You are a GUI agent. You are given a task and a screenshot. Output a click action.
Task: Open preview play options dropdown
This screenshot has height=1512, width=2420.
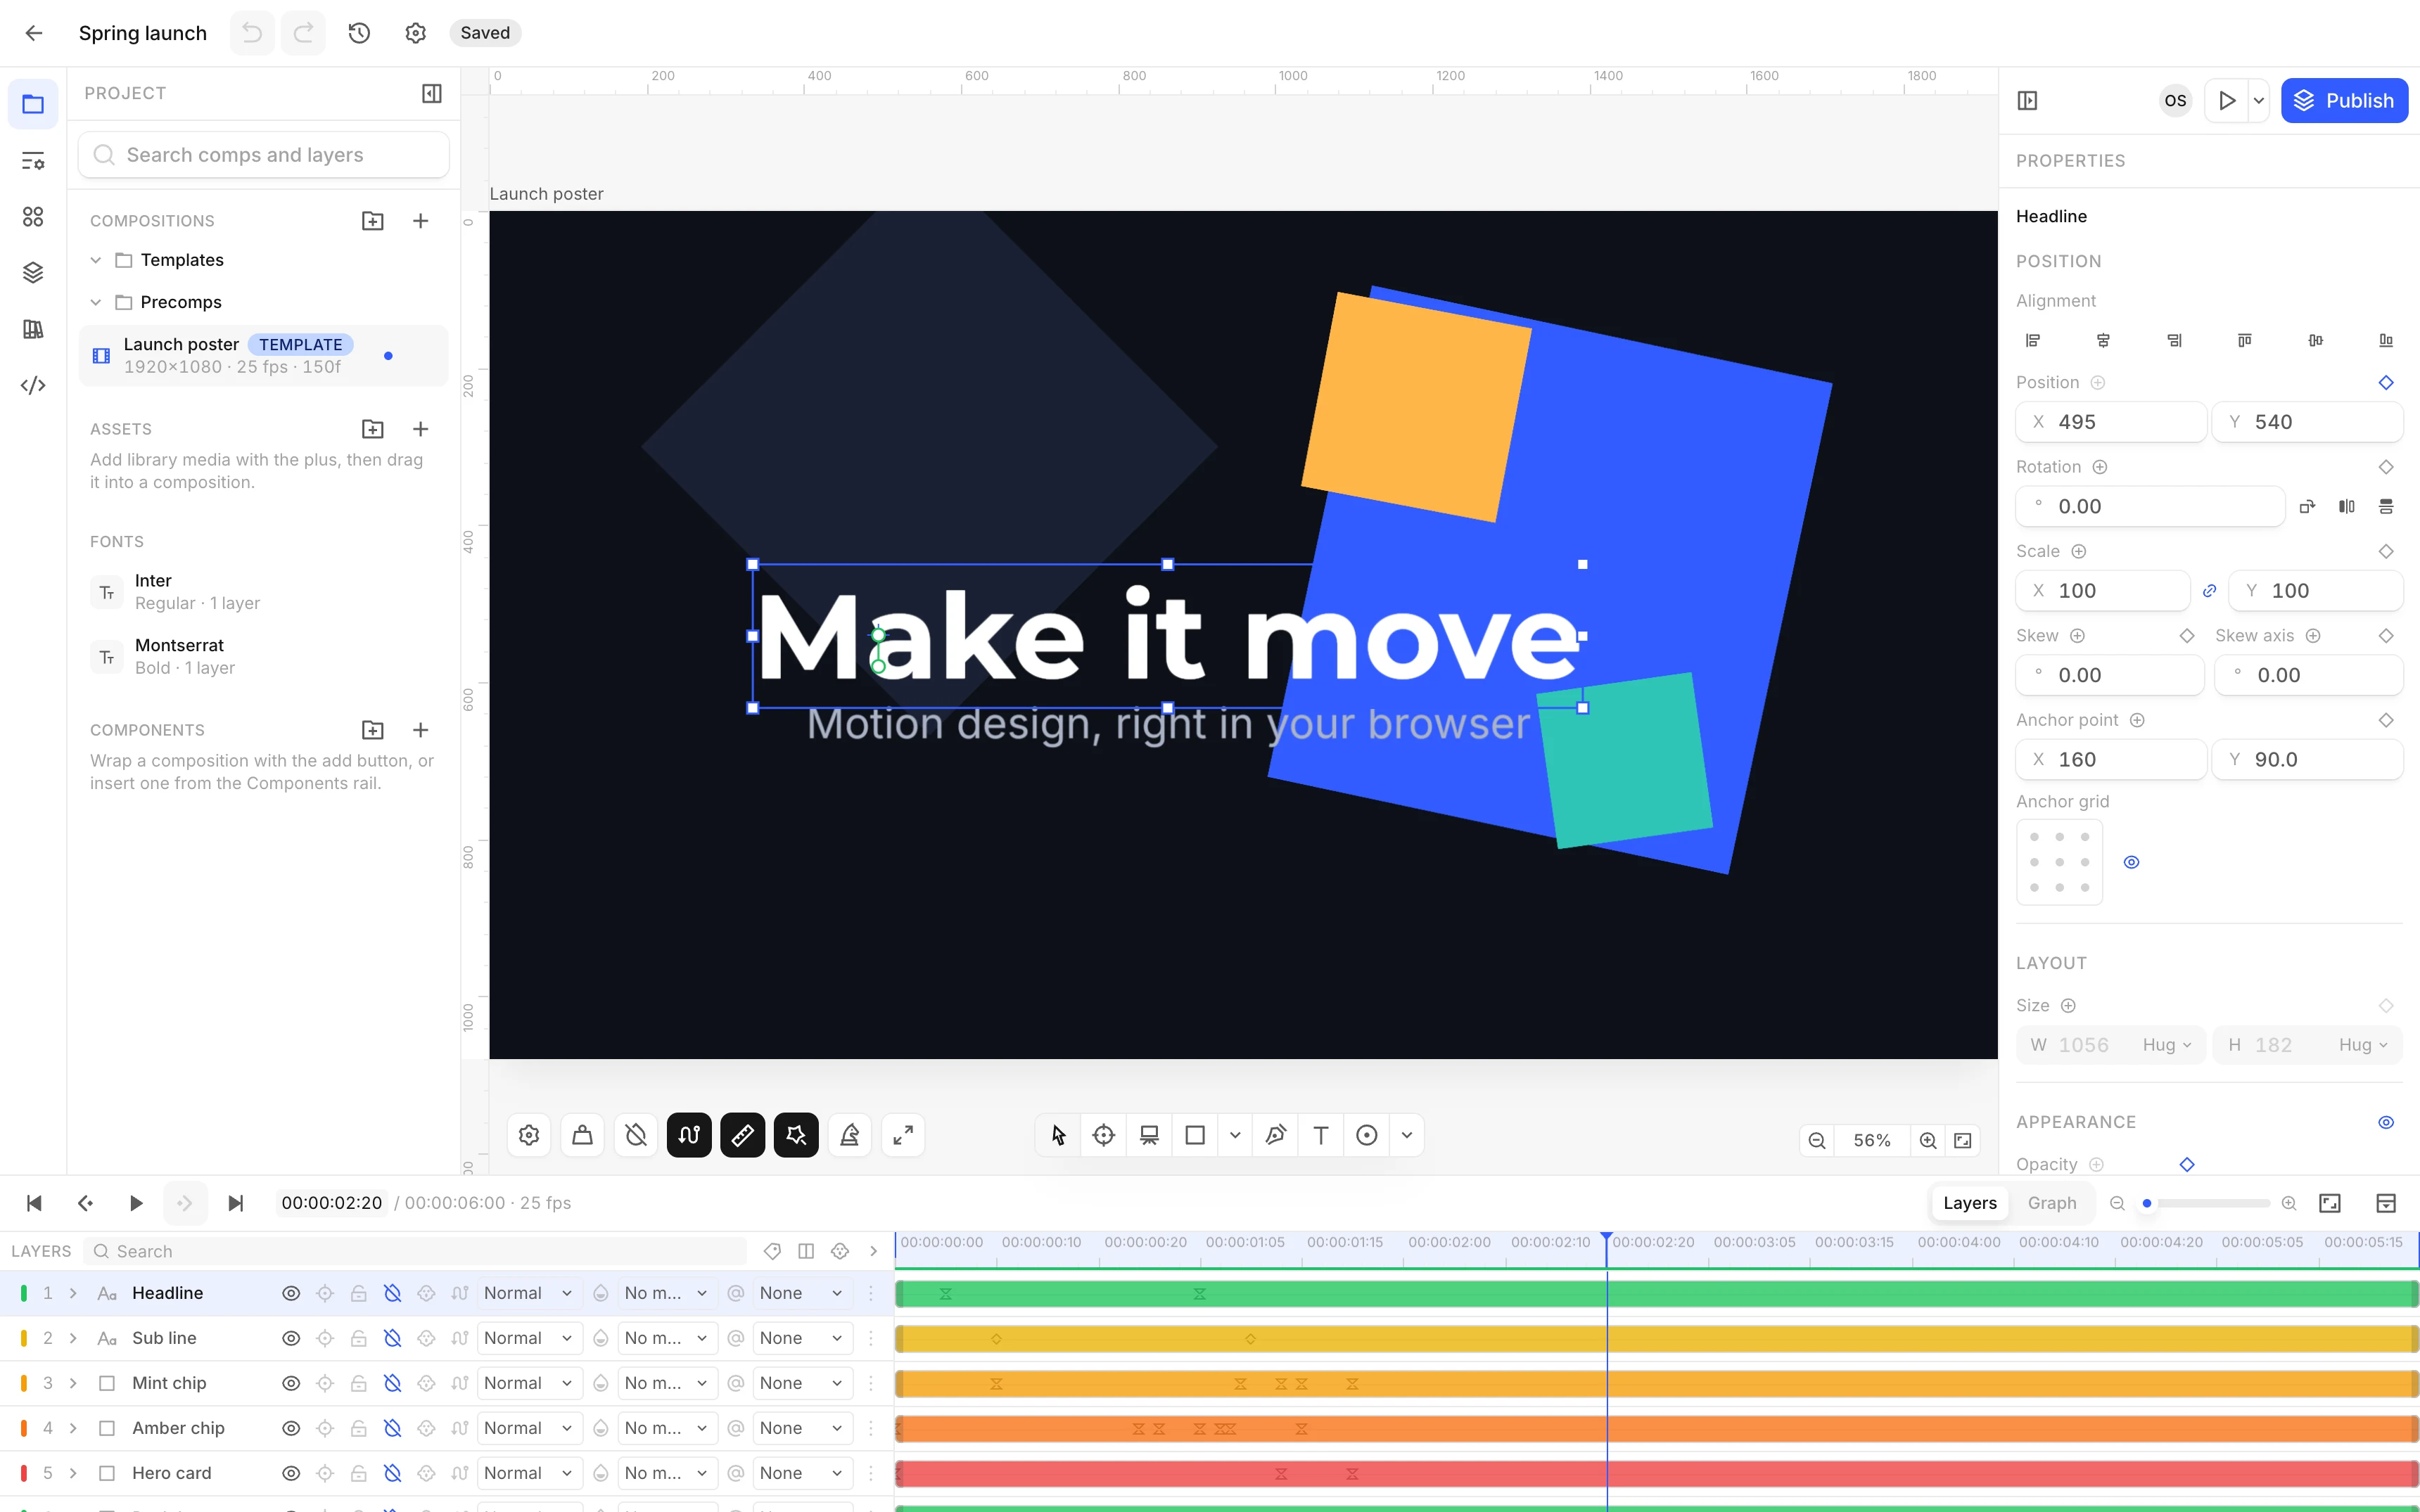coord(2259,101)
